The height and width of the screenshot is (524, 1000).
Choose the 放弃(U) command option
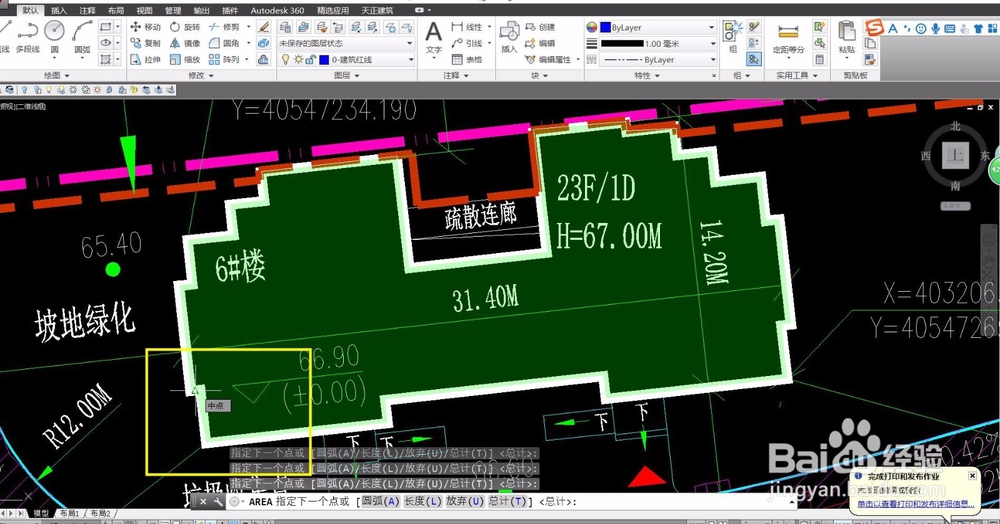pyautogui.click(x=465, y=502)
